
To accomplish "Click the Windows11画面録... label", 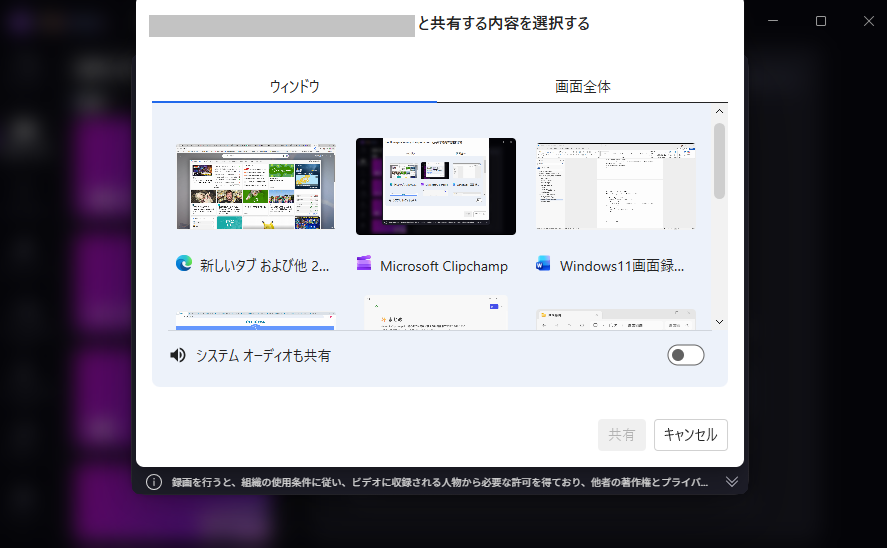I will click(622, 266).
